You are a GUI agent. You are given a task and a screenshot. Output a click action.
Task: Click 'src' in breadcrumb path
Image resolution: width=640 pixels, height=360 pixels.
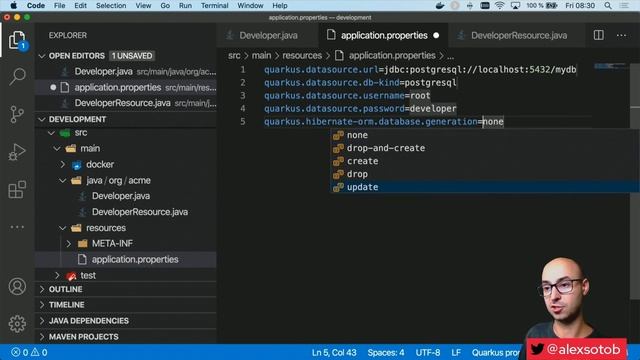coord(234,56)
